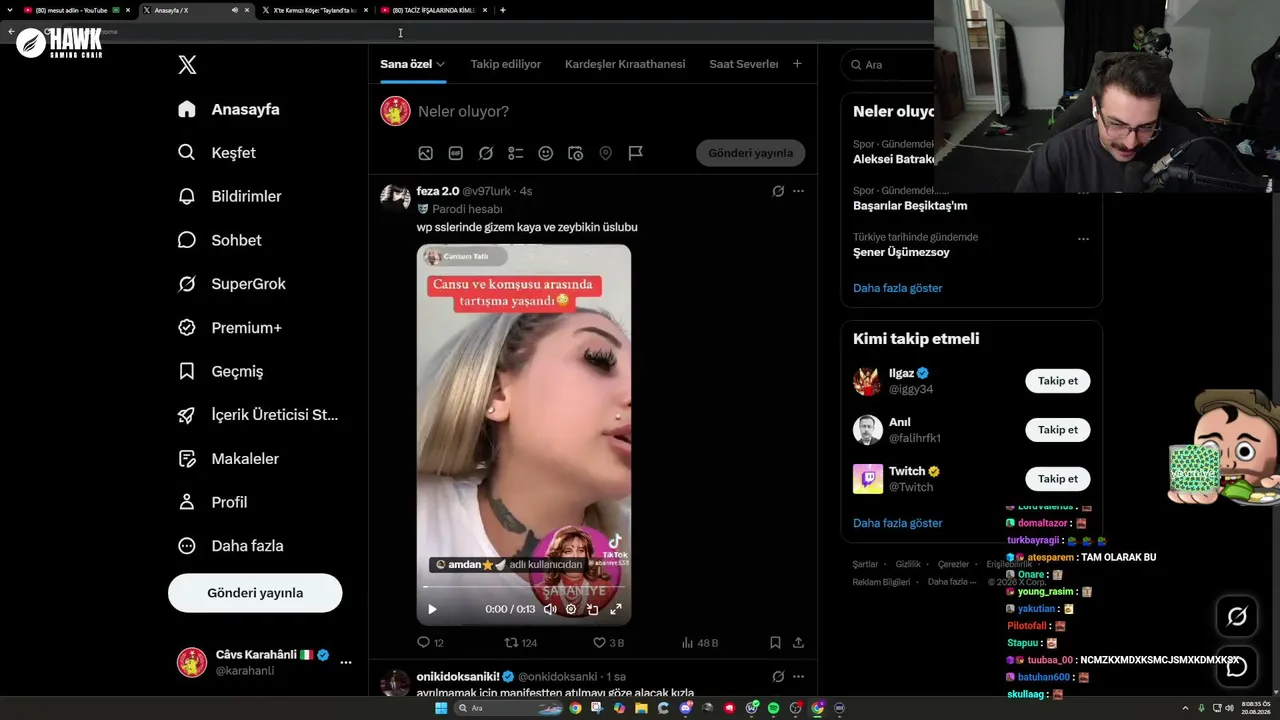Open more options on feza 2.0 post

click(798, 191)
